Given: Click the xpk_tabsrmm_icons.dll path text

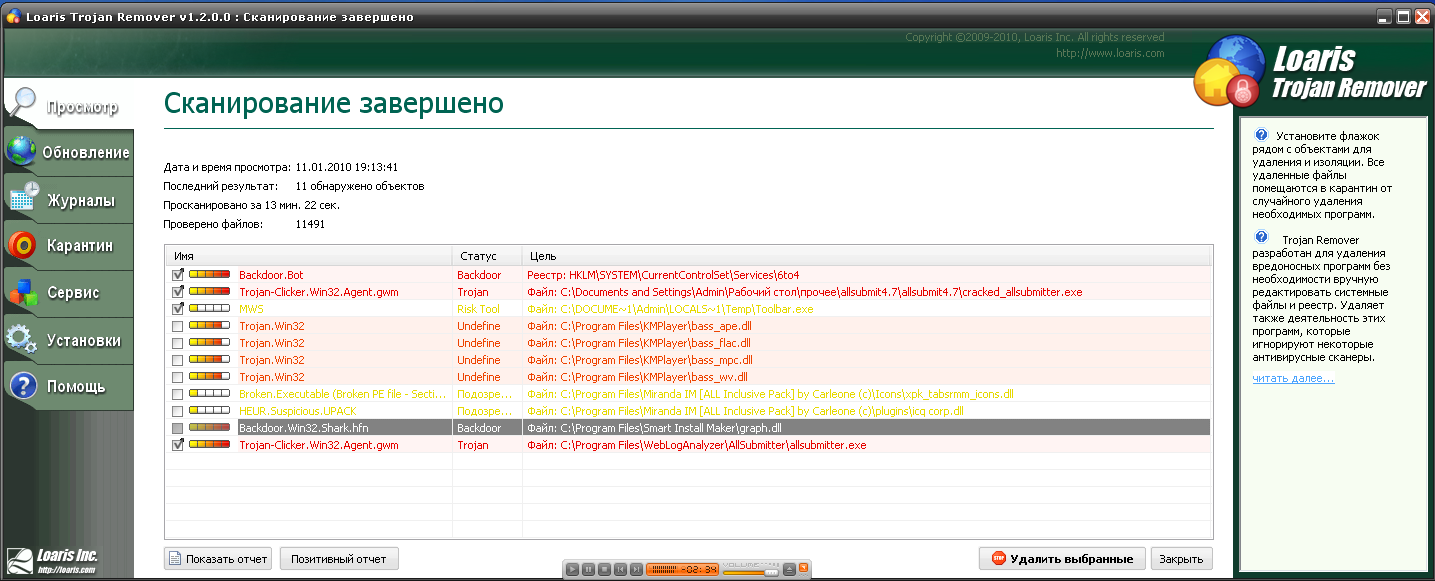Looking at the screenshot, I should coord(770,394).
